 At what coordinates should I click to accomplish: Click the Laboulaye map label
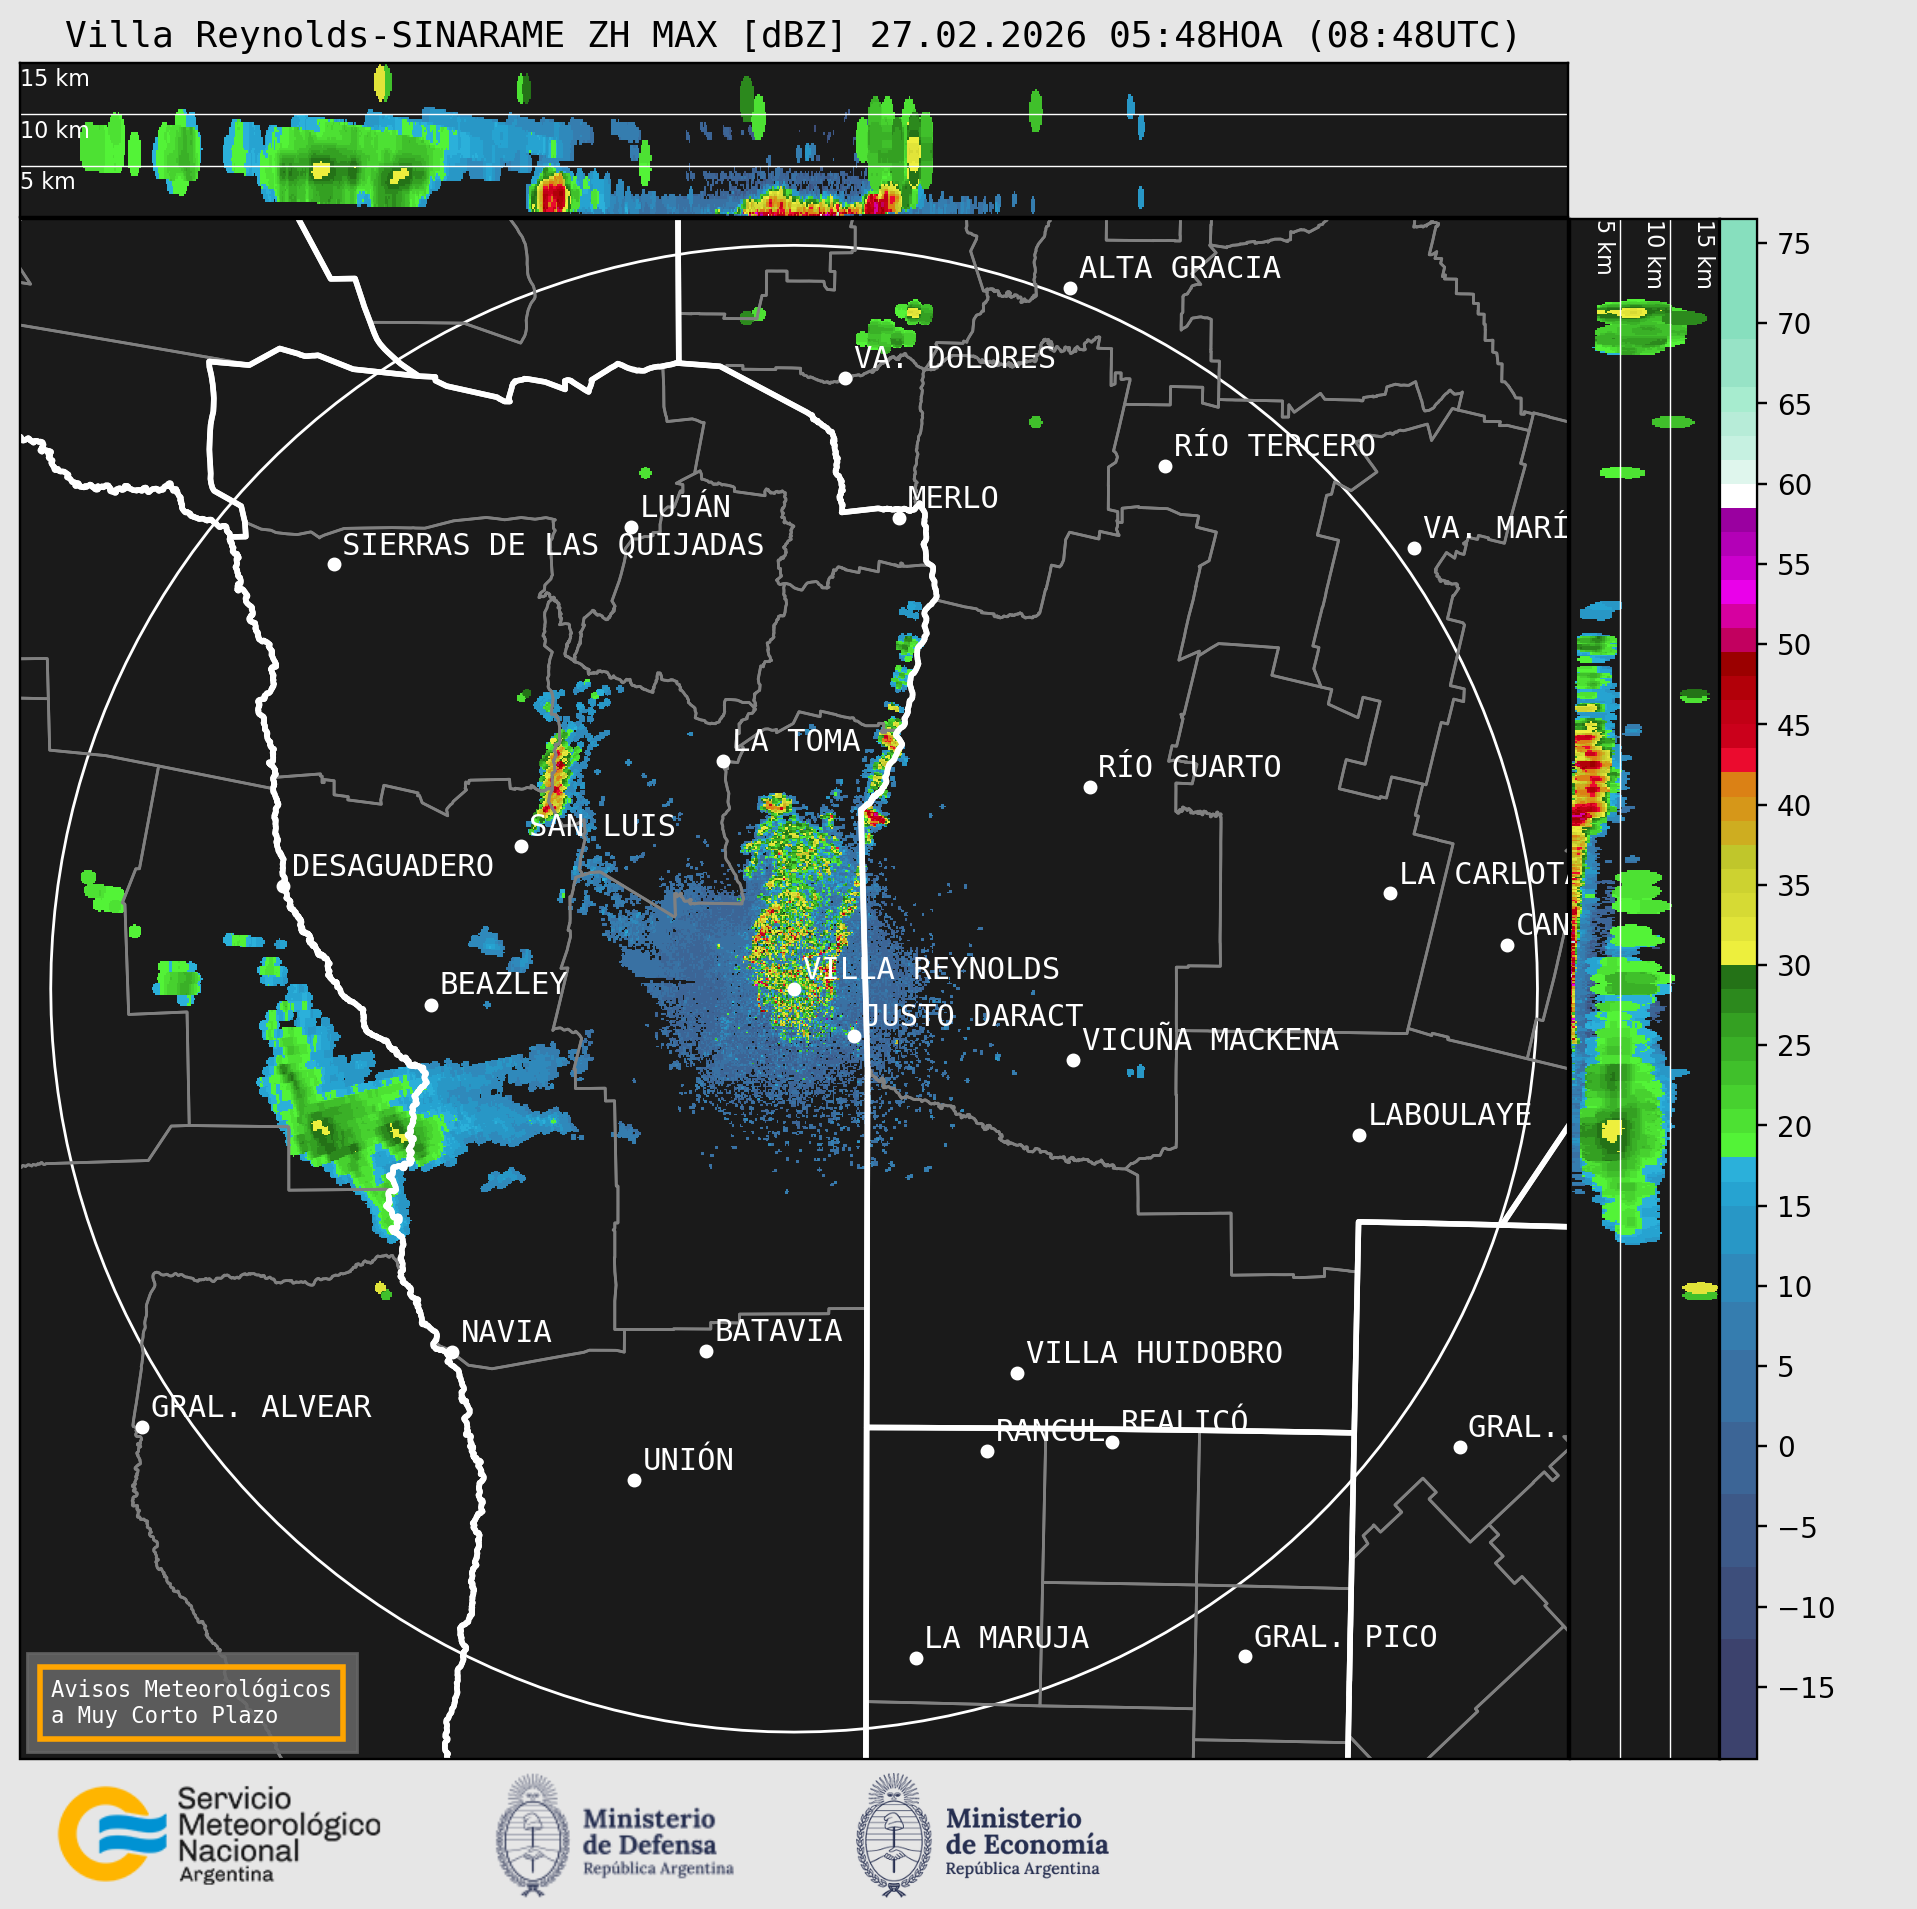(1450, 1115)
